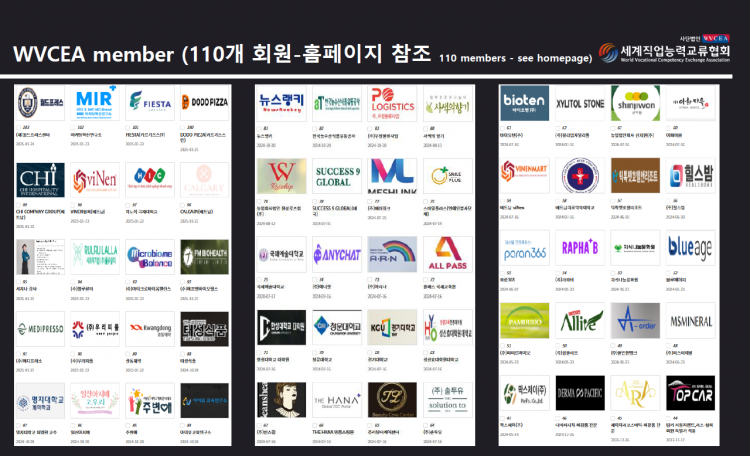Click the MIR company logo
Image resolution: width=750 pixels, height=456 pixels.
click(95, 103)
